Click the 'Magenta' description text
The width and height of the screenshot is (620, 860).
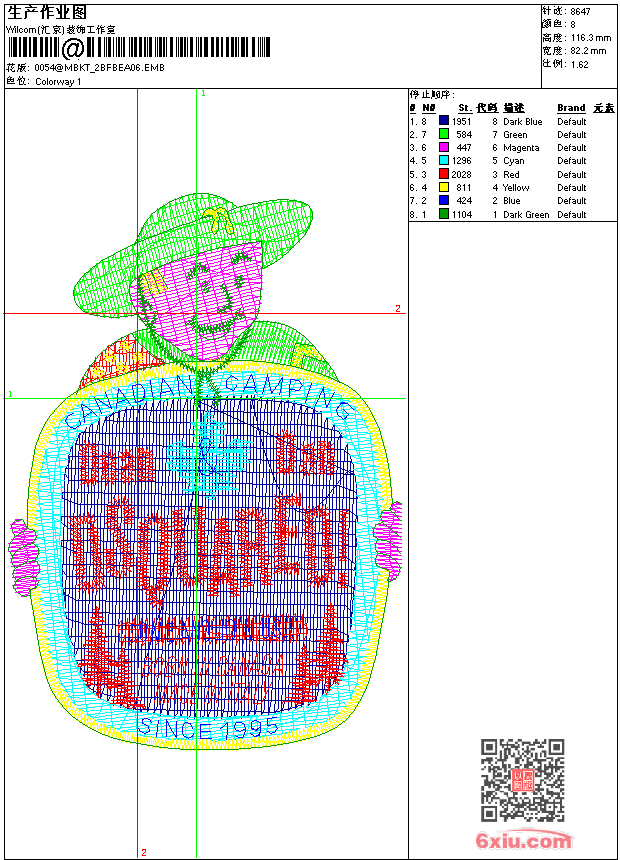coord(521,148)
